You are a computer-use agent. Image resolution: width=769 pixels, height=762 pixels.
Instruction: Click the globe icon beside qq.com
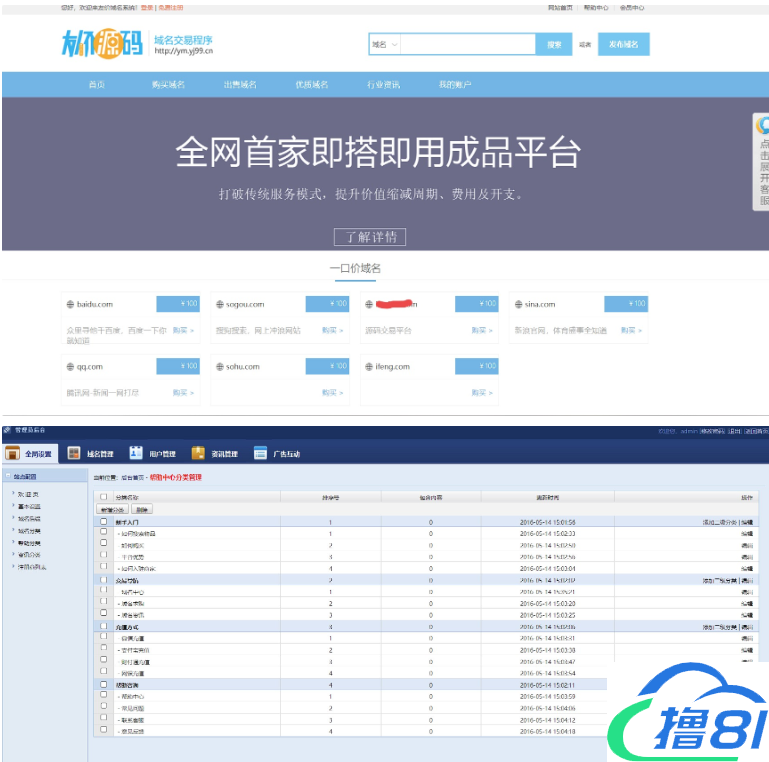(69, 367)
